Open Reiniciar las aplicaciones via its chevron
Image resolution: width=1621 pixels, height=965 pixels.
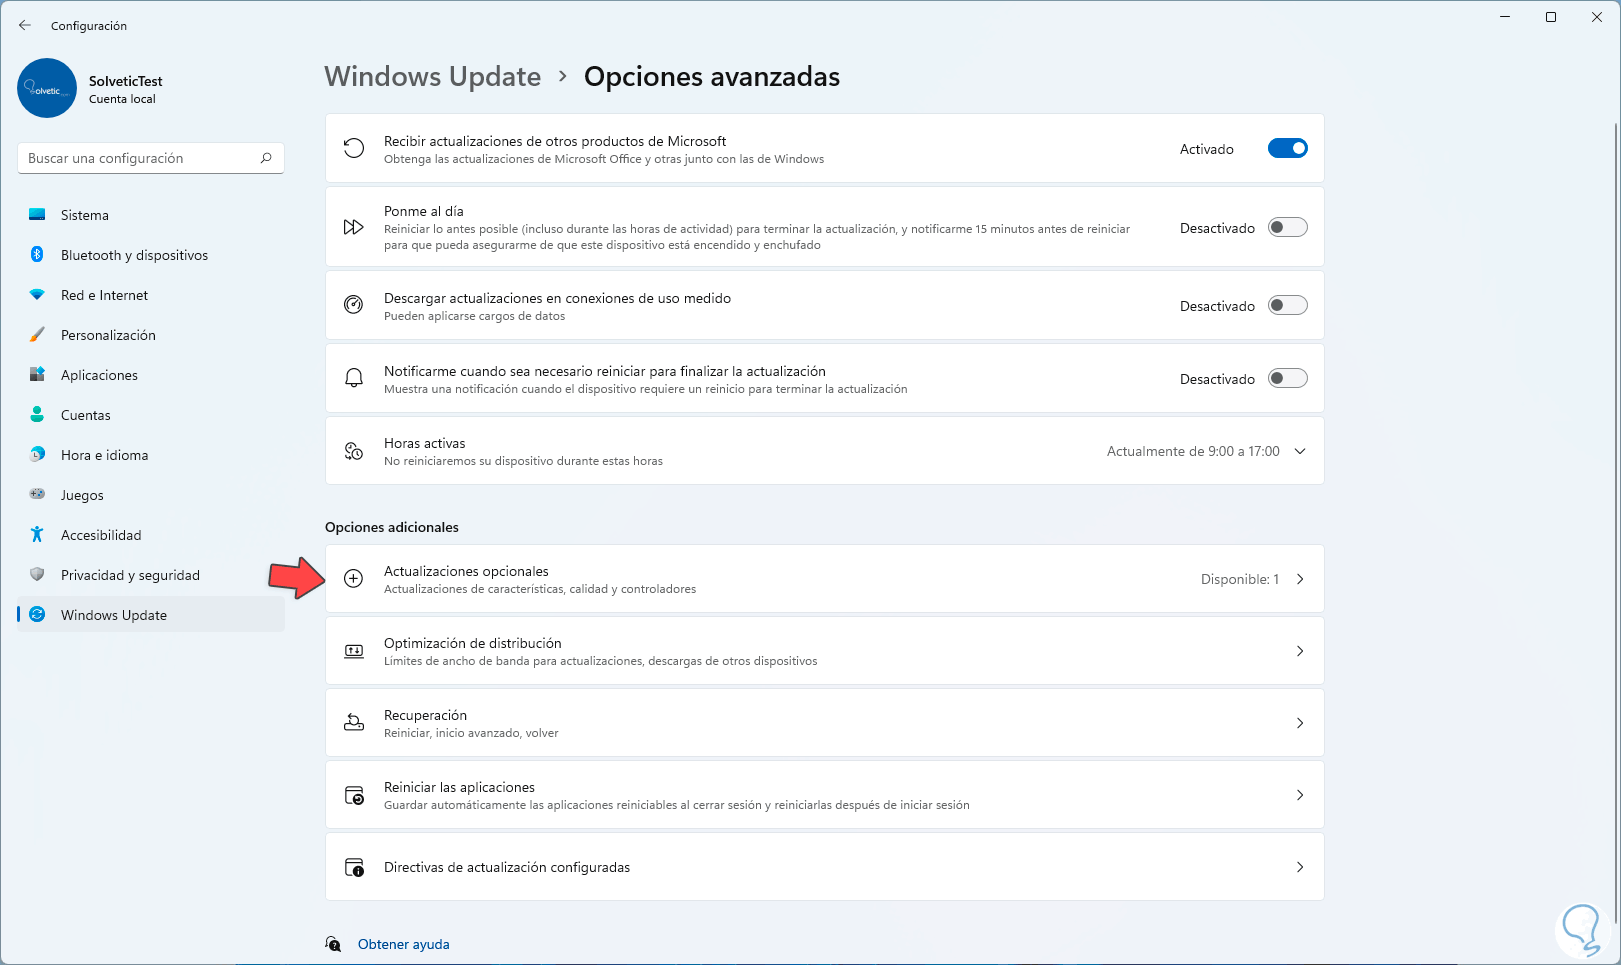(x=1300, y=795)
